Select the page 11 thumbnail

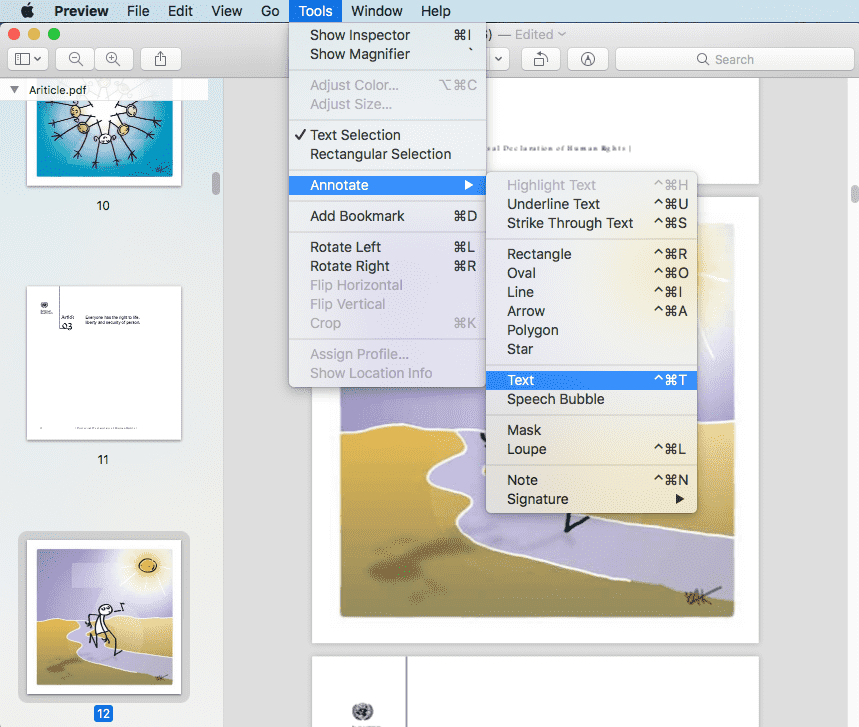click(x=104, y=363)
